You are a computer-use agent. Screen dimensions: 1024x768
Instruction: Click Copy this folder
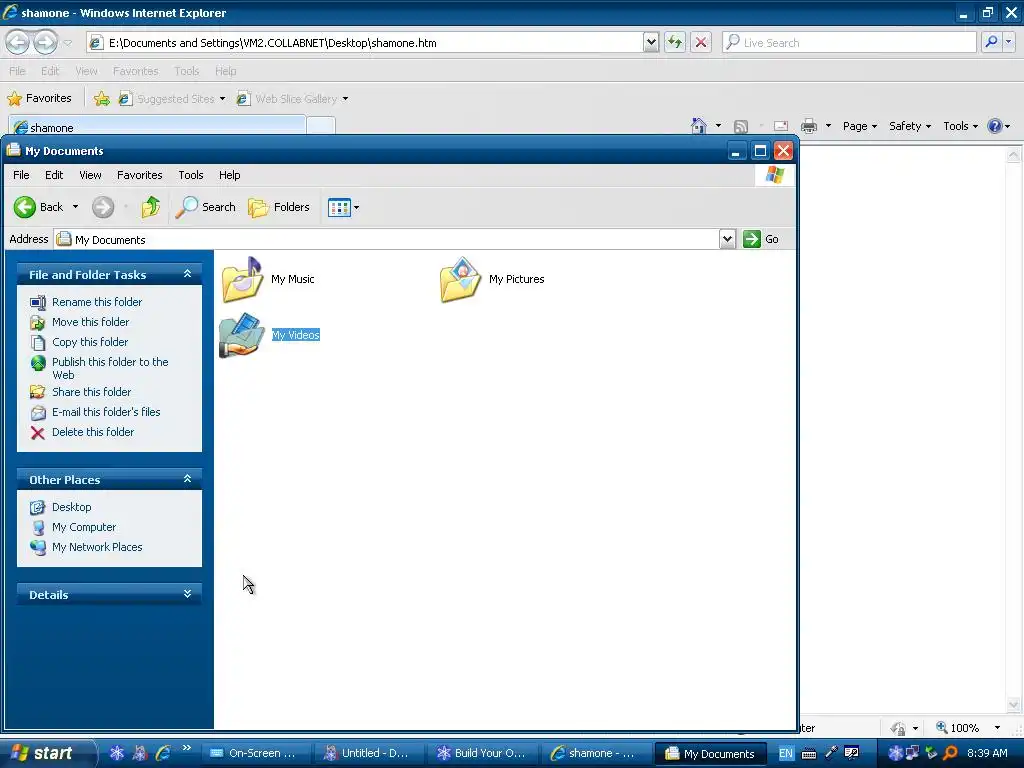pyautogui.click(x=89, y=342)
